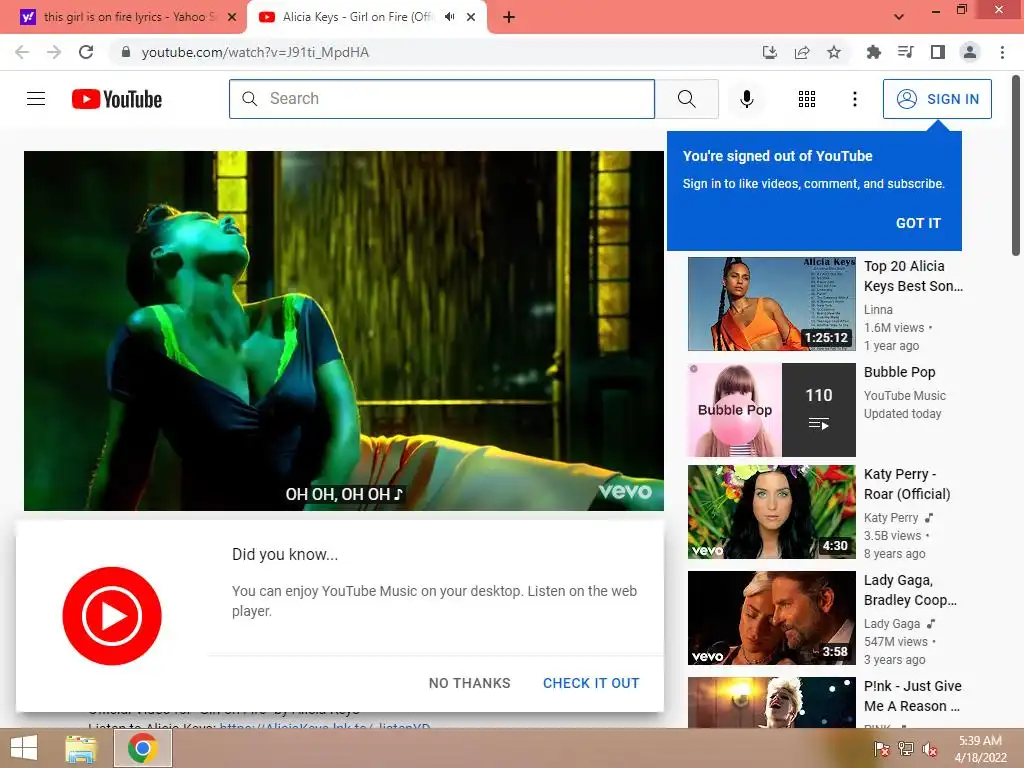Open the YouTube apps grid
The height and width of the screenshot is (768, 1024).
point(807,99)
